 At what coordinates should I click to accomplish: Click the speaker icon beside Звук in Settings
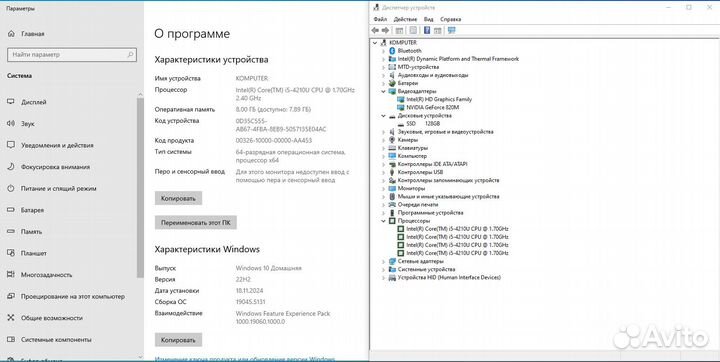coord(11,123)
